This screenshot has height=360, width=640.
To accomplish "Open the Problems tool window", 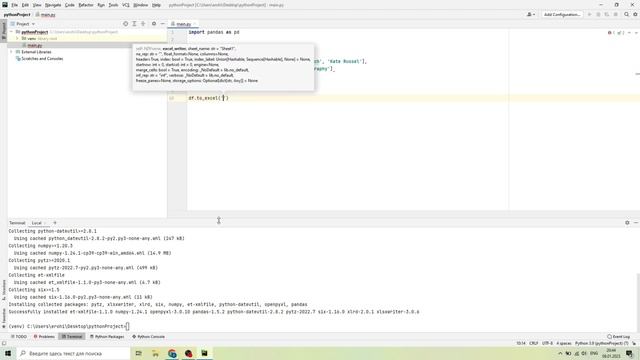I will click(x=44, y=337).
